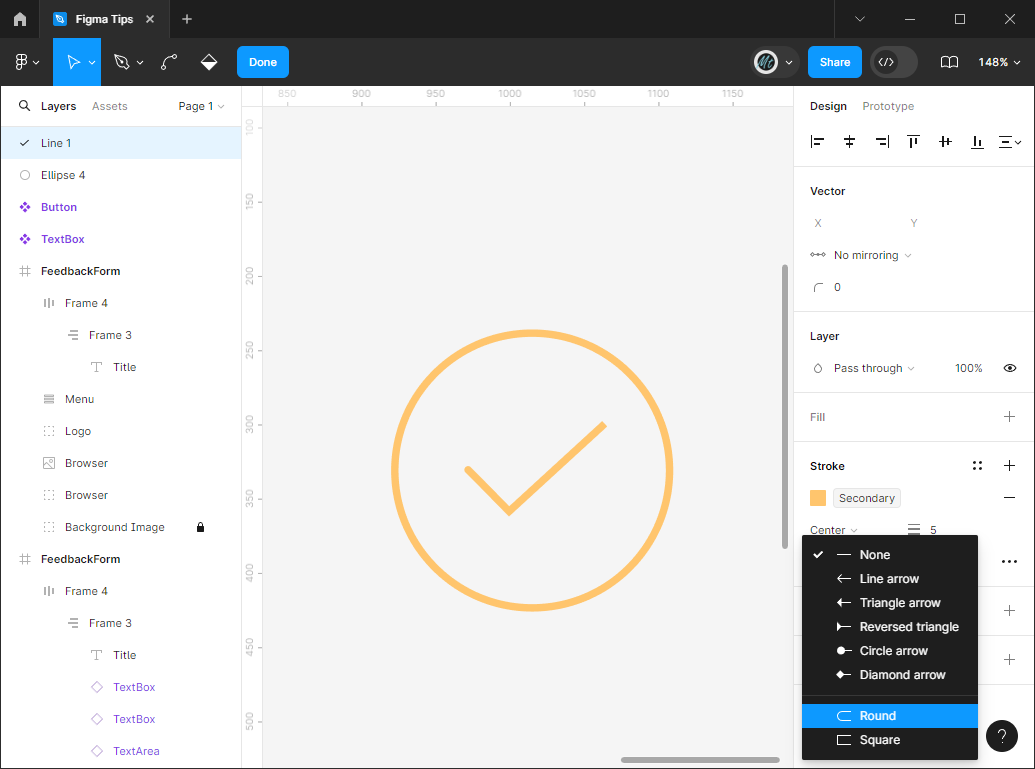Switch to the Assets tab
Screen dimensions: 1035x769
(110, 106)
